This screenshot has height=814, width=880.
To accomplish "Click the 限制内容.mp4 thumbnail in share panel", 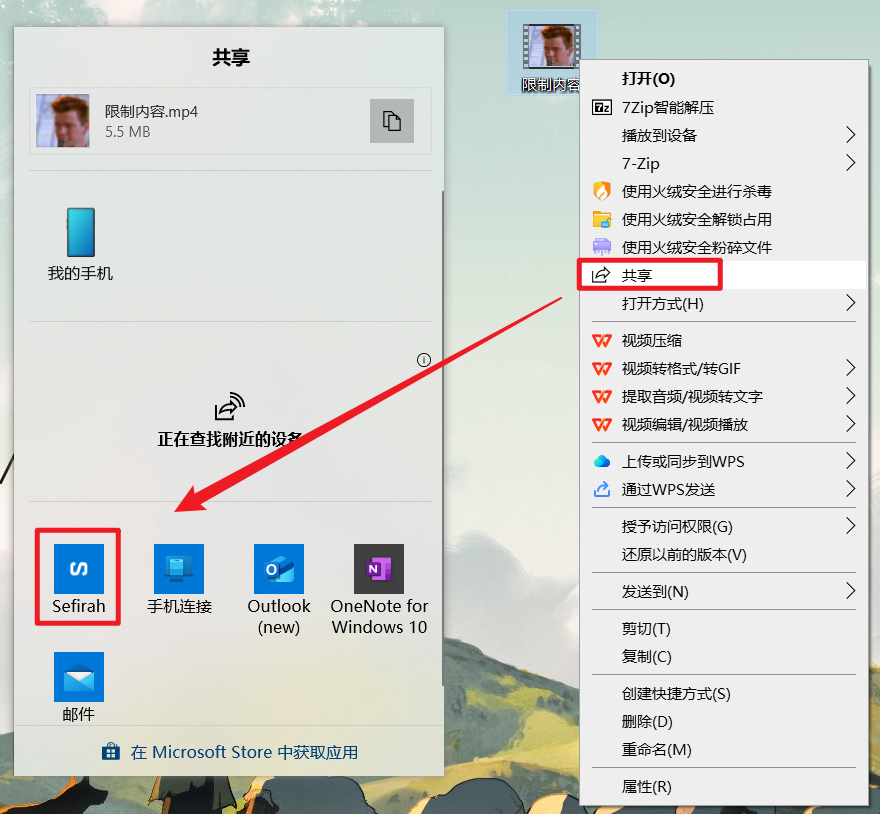I will coord(63,121).
